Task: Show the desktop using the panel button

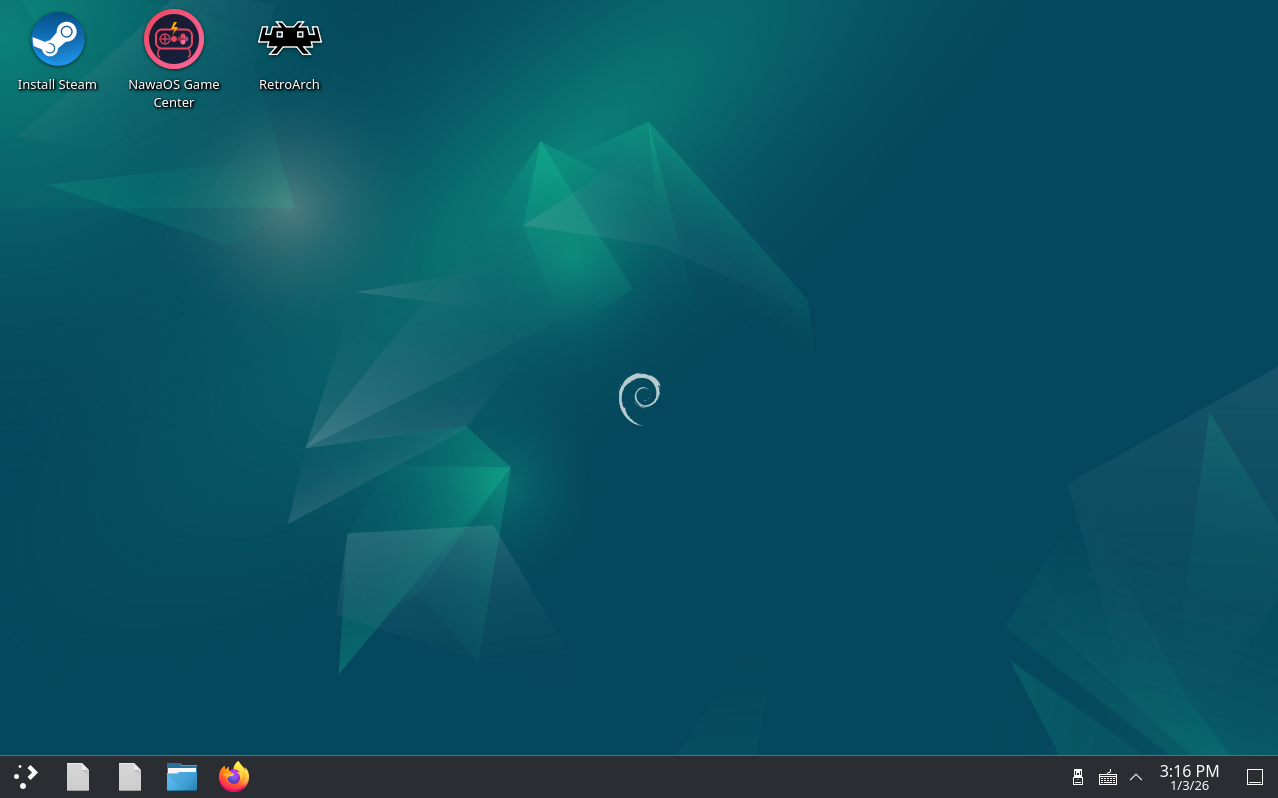Action: tap(1255, 776)
